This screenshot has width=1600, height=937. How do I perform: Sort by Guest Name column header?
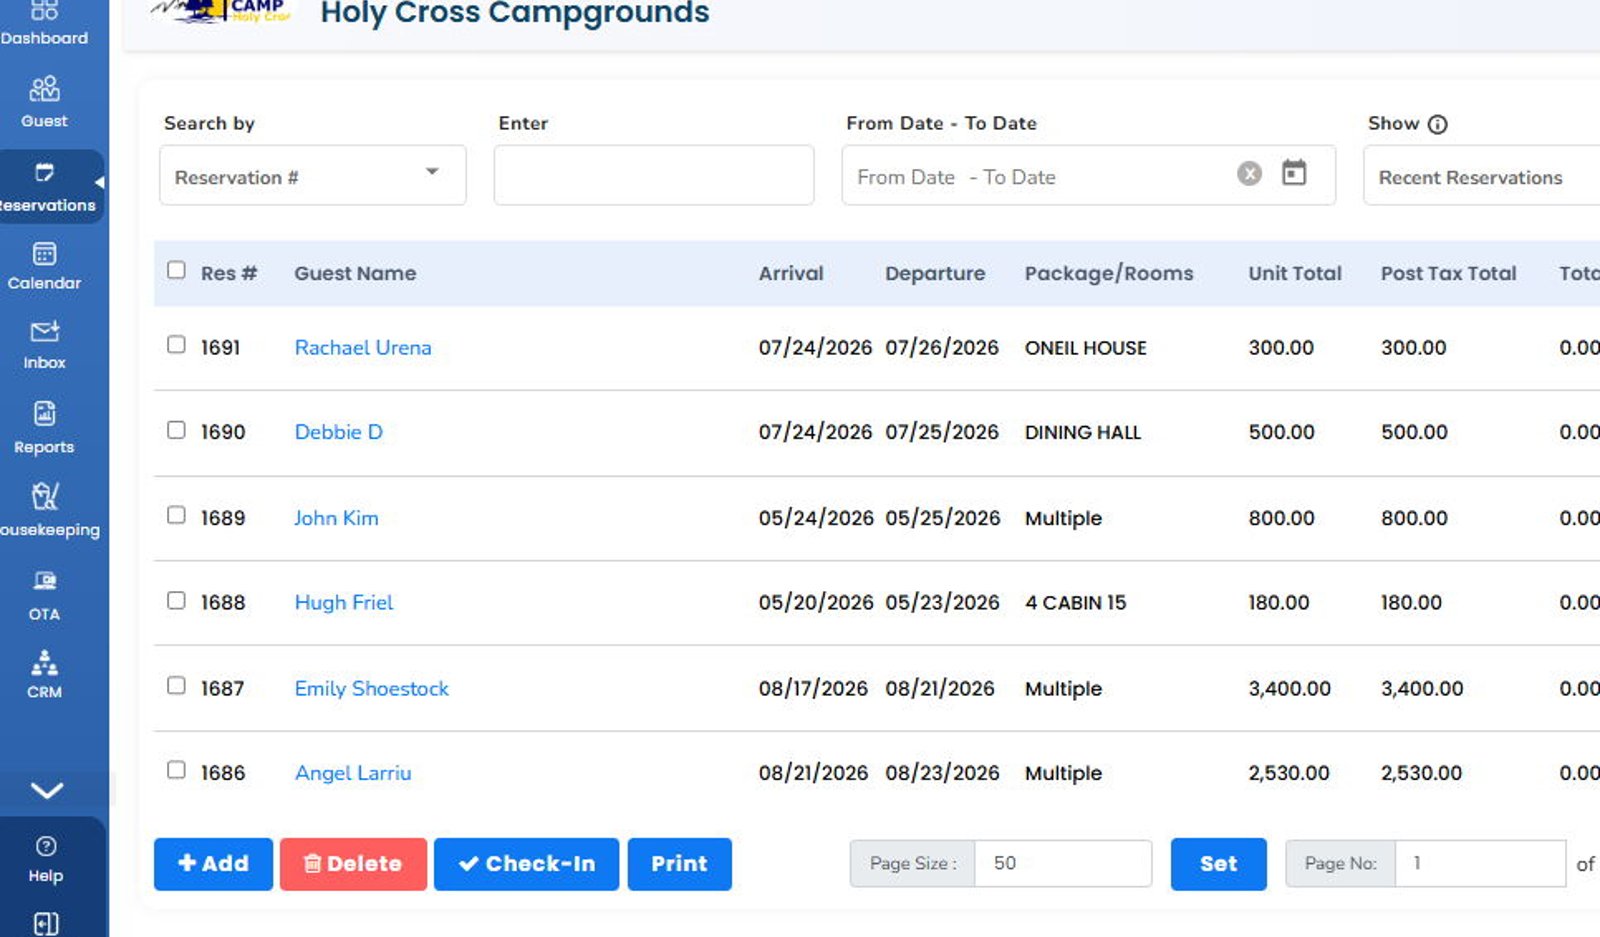(355, 273)
